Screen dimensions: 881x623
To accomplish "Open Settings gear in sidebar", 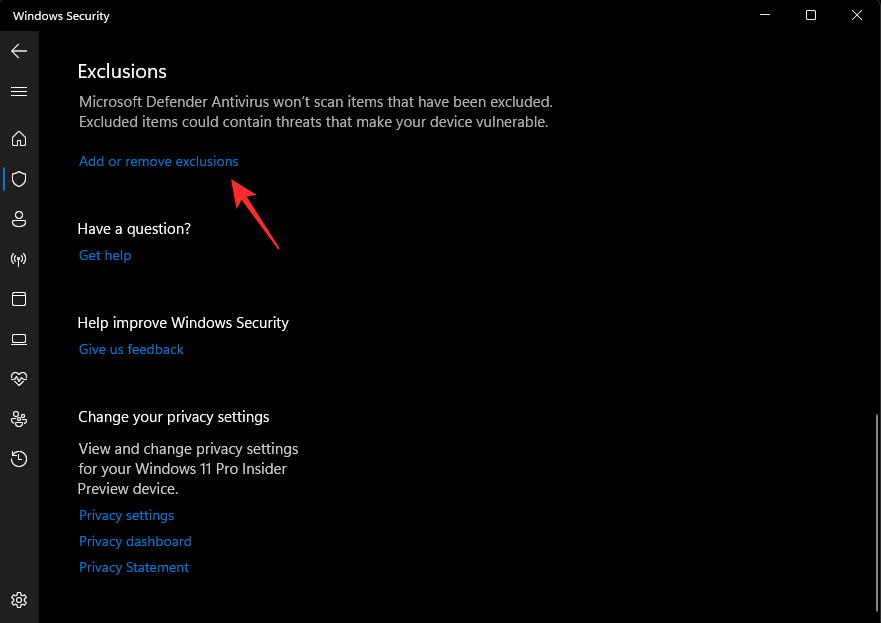I will coord(19,600).
